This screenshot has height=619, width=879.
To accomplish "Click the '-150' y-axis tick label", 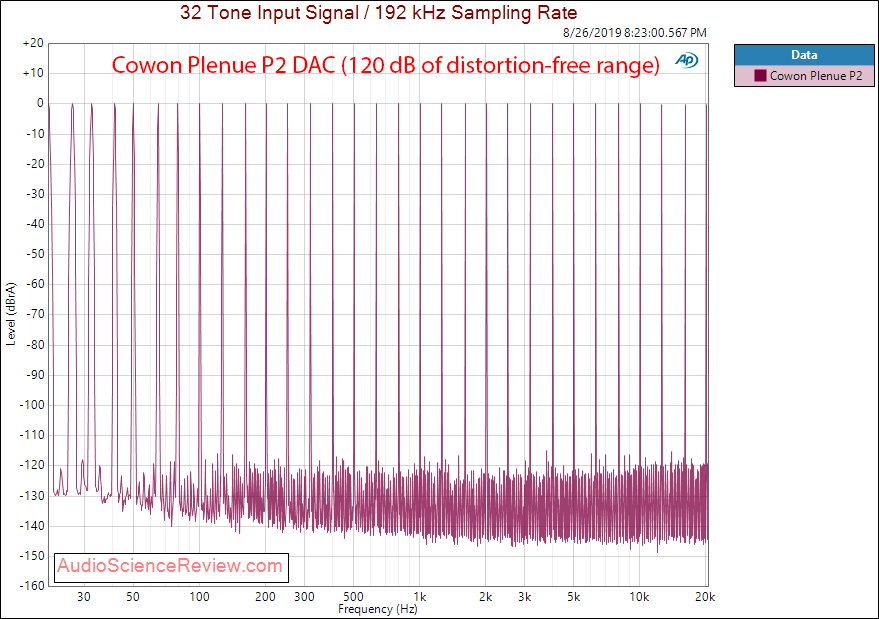I will pos(32,556).
